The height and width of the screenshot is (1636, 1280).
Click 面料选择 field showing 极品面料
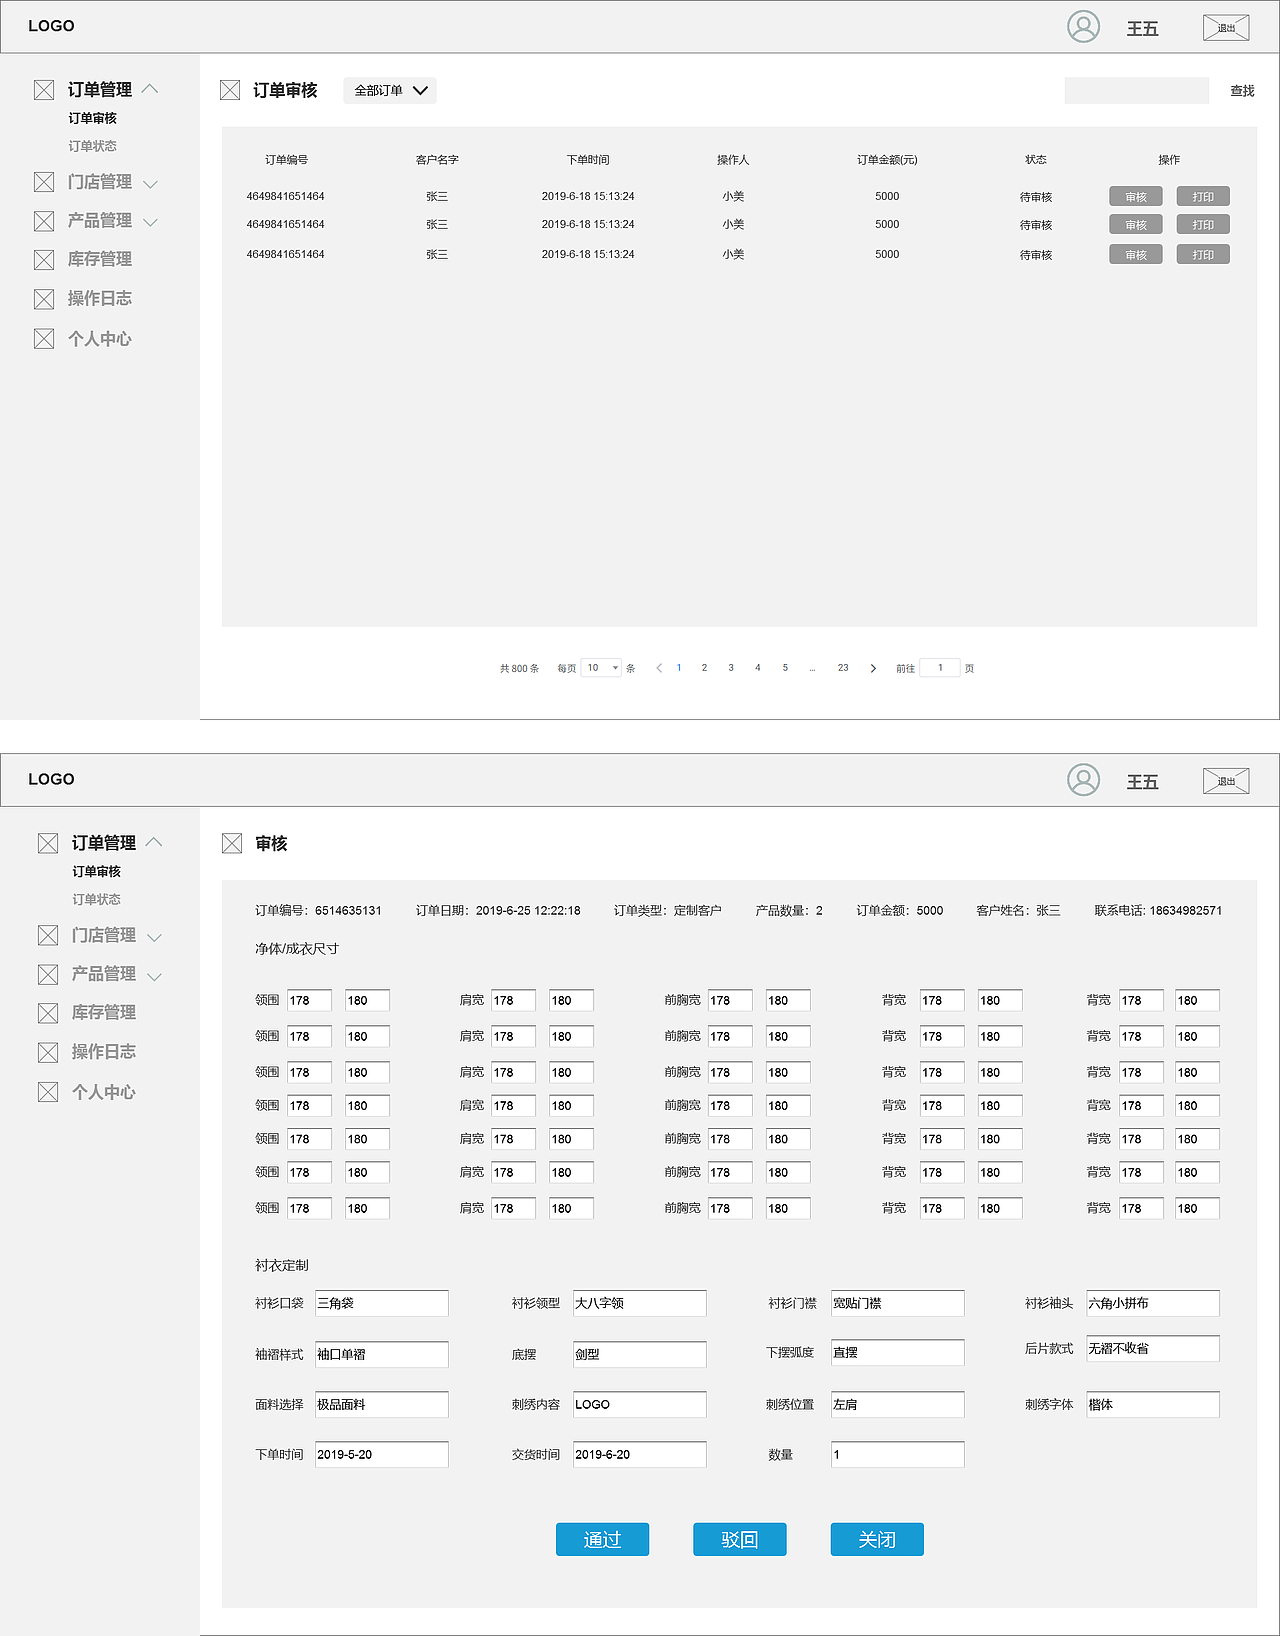pos(382,1404)
